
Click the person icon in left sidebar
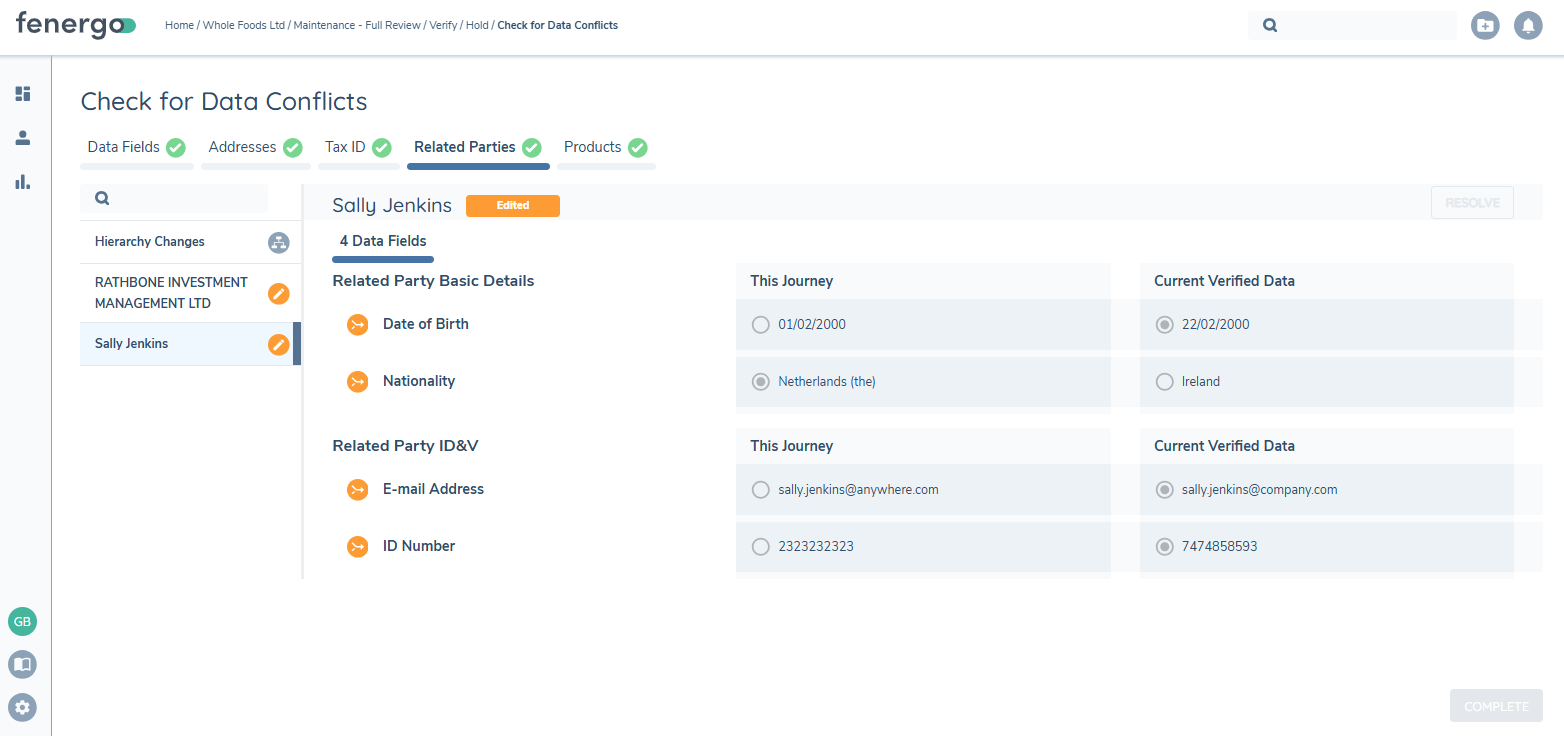pos(22,138)
